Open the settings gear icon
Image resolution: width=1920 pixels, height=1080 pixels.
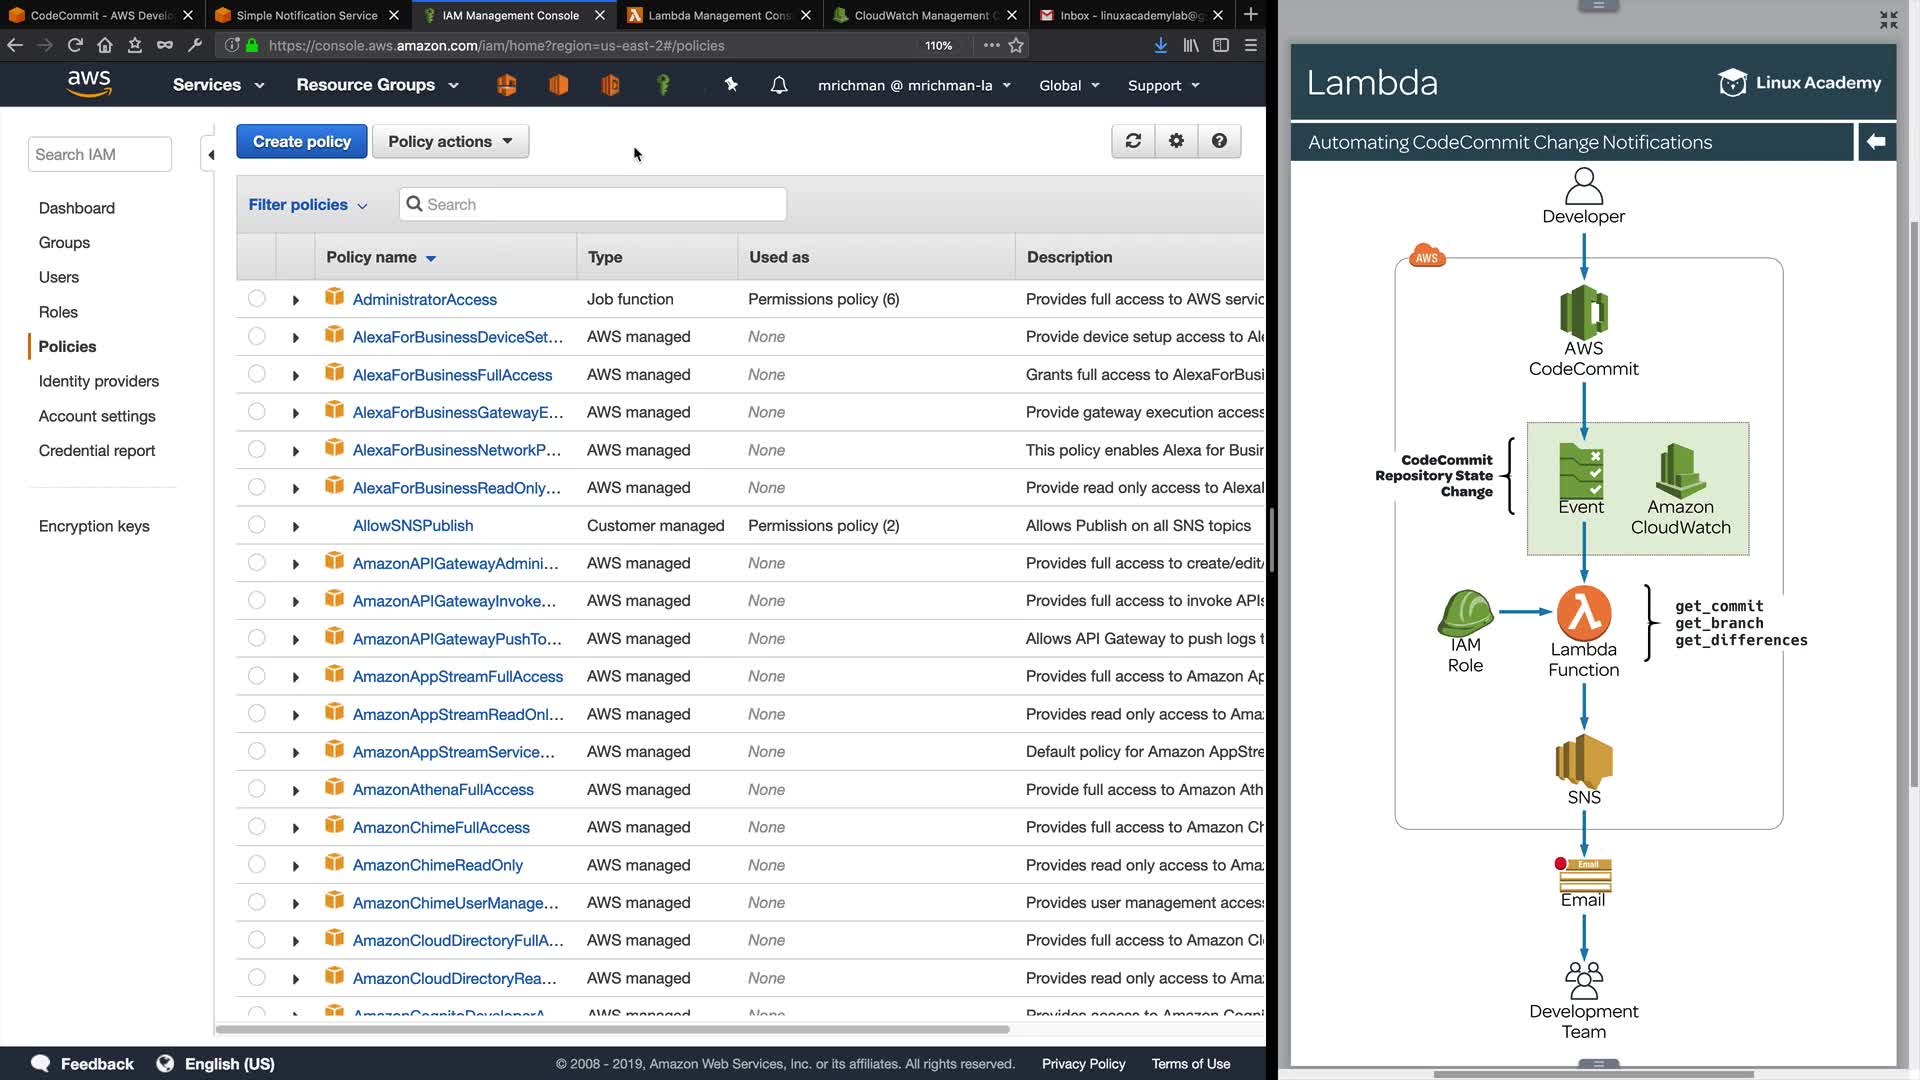1176,141
